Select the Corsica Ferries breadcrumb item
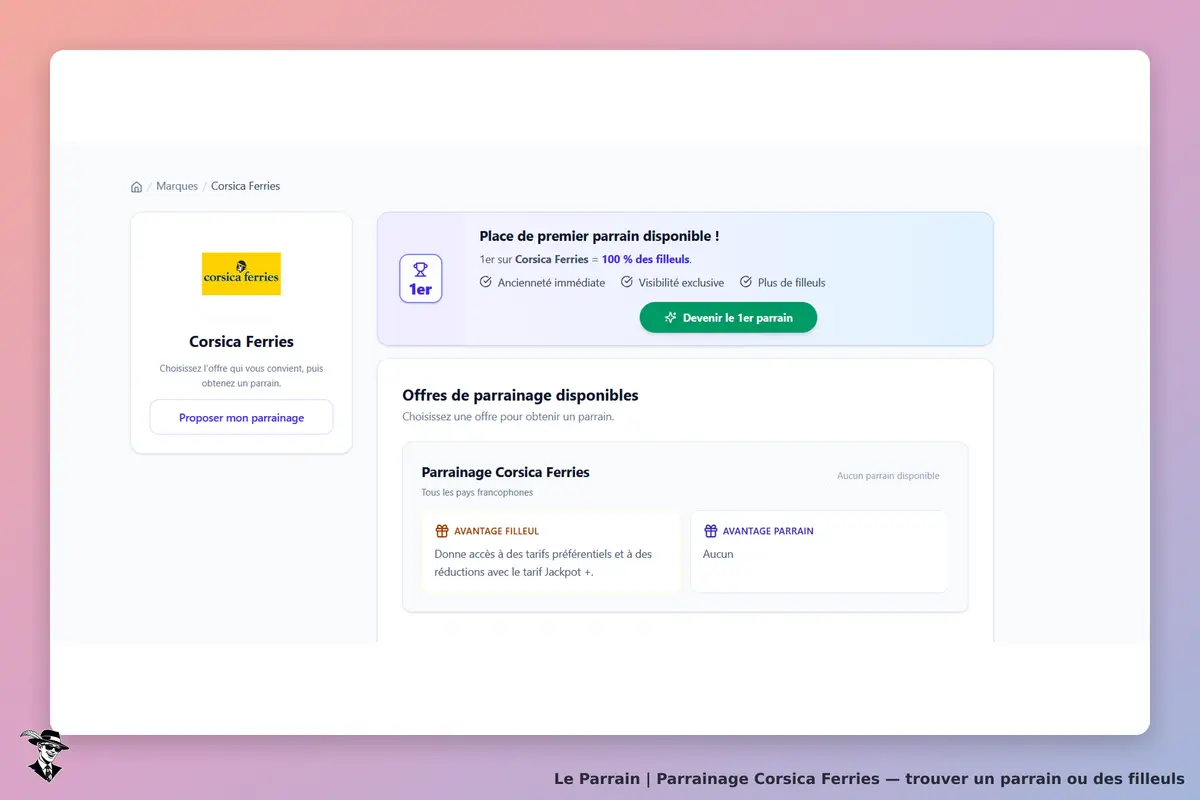1200x800 pixels. pos(245,186)
